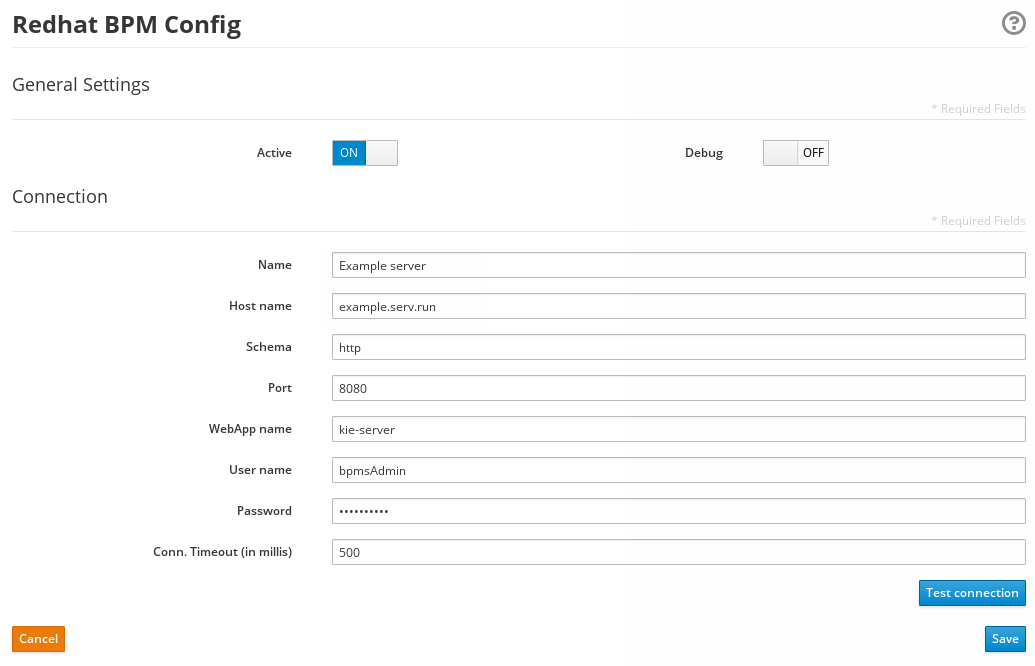Enable the Debug toggle
Viewport: 1035px width, 666px height.
click(x=795, y=153)
